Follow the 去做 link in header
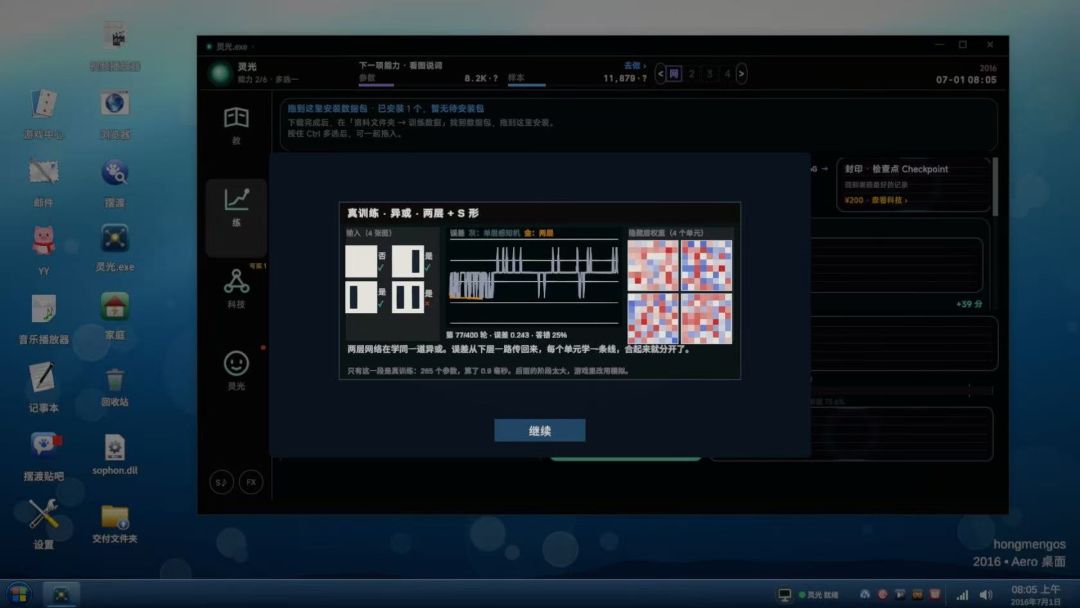Viewport: 1080px width, 608px height. coord(634,65)
